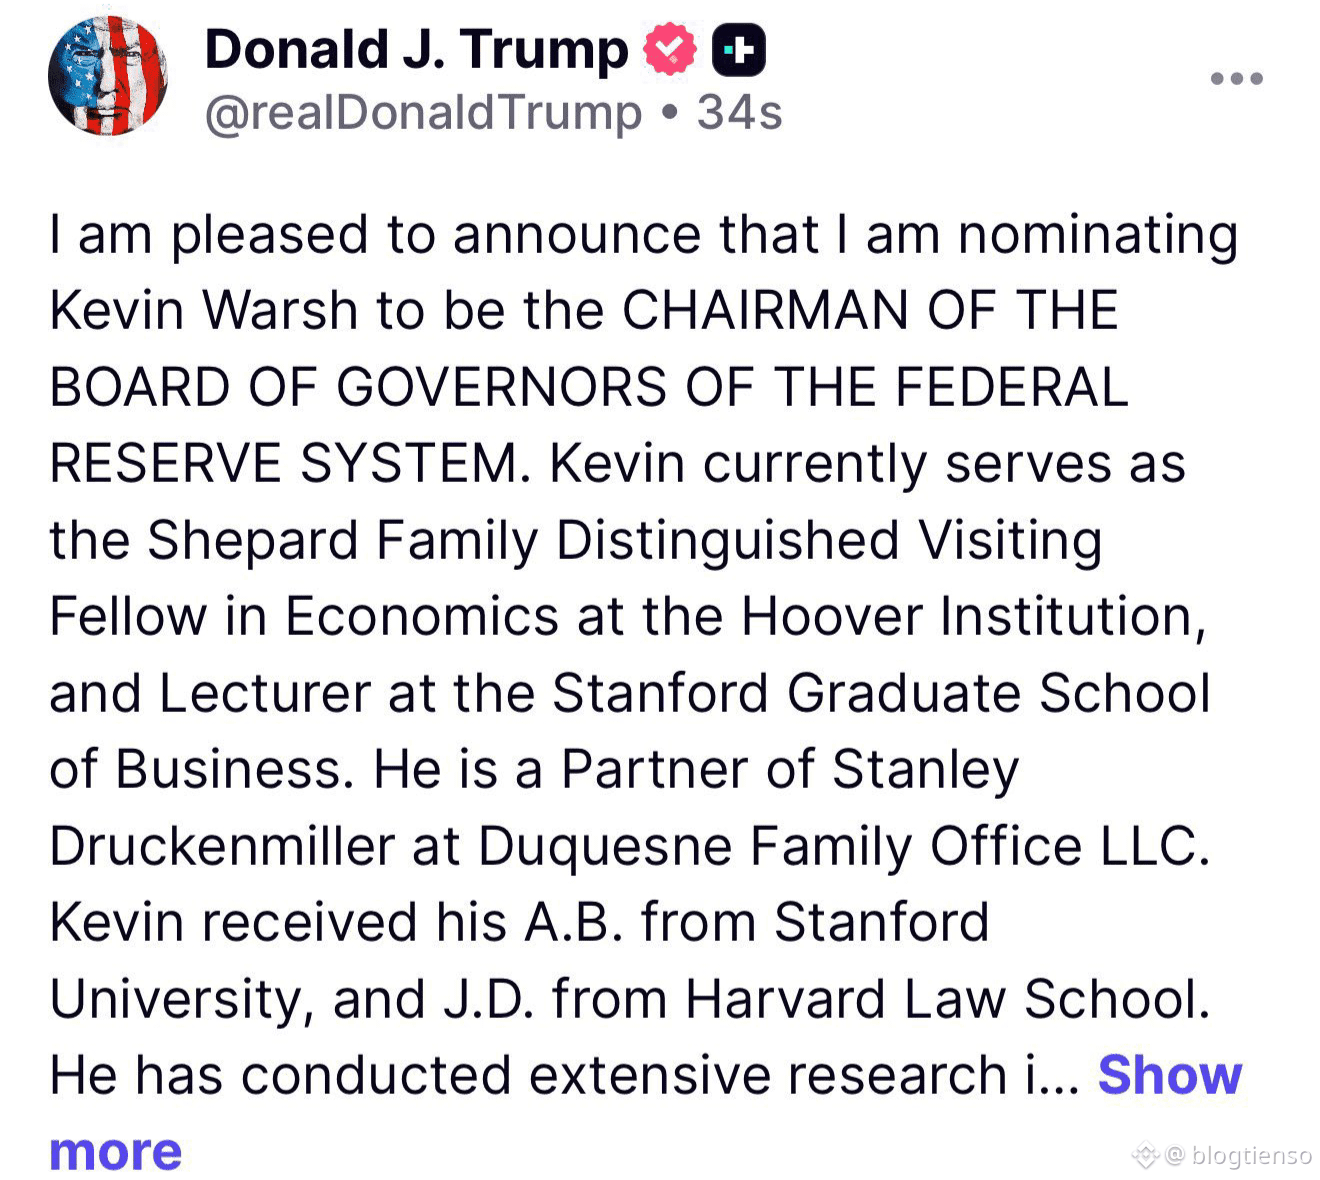Click the text Shepard Family Distinguished Visiting
Image resolution: width=1320 pixels, height=1180 pixels.
[624, 540]
